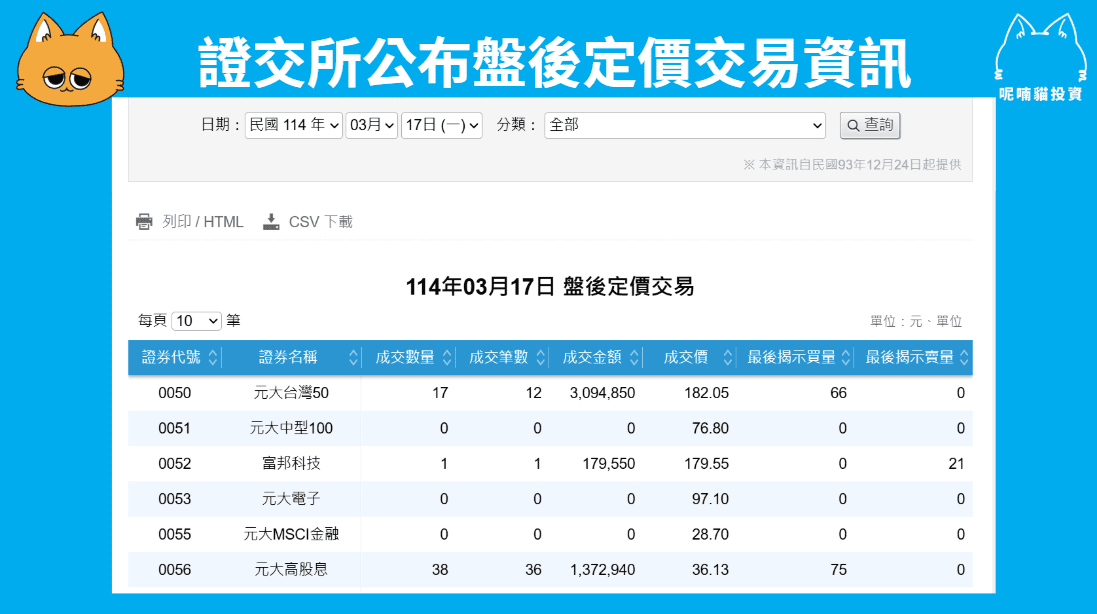Viewport: 1097px width, 614px height.
Task: Click the name 元大中型100
Action: [291, 428]
